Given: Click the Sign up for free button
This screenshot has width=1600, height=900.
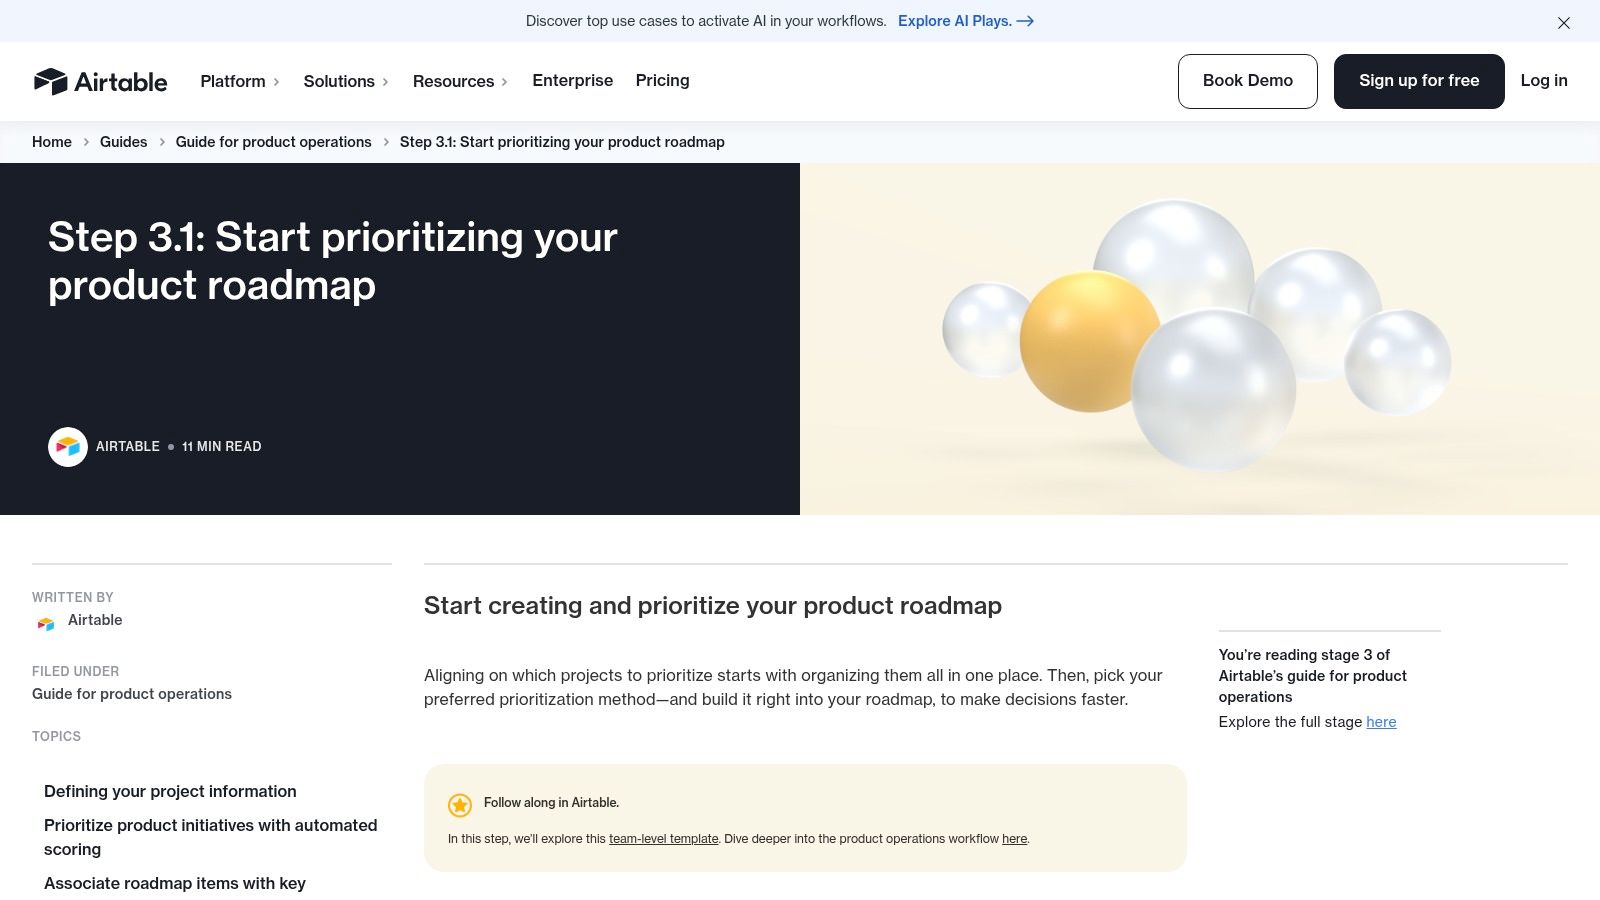Looking at the screenshot, I should tap(1419, 81).
